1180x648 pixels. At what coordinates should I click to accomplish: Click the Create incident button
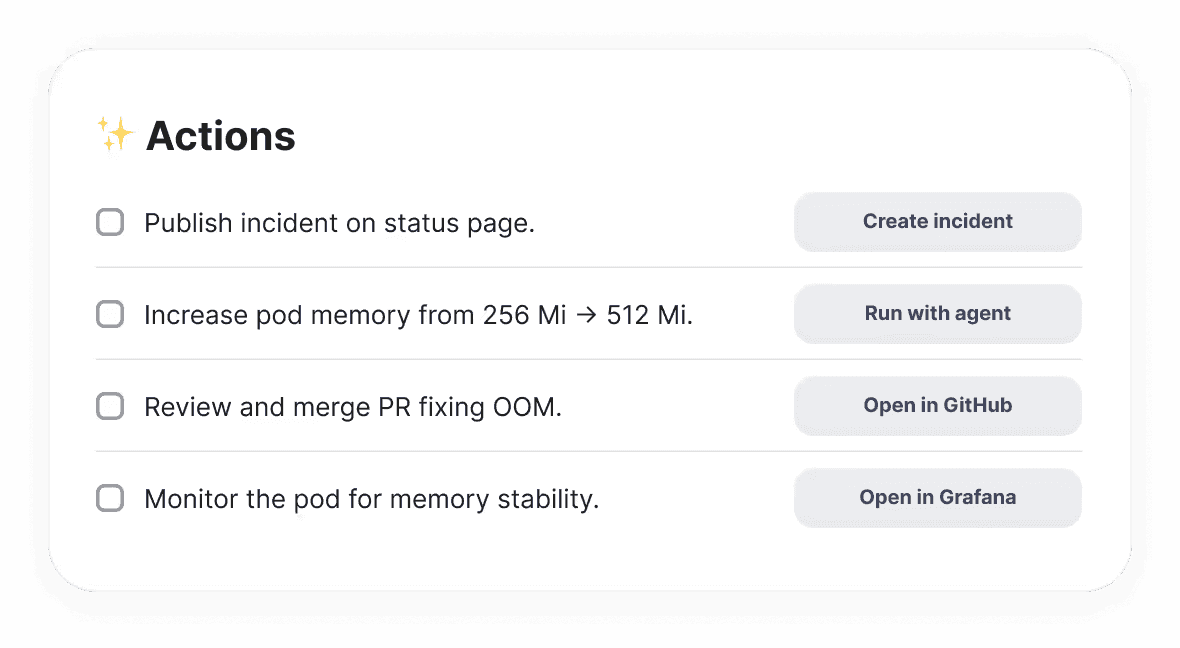click(937, 222)
